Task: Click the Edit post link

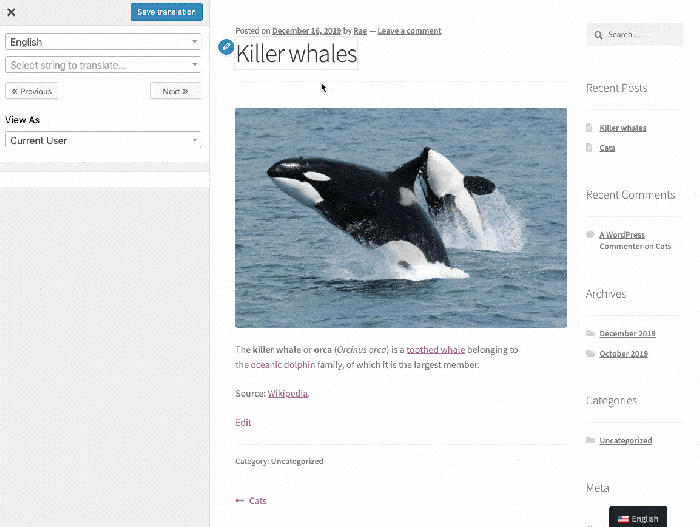Action: [x=243, y=422]
